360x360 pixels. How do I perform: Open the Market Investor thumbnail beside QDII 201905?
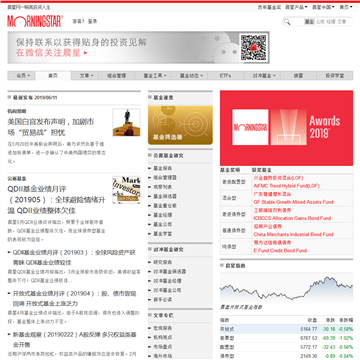pos(126,190)
